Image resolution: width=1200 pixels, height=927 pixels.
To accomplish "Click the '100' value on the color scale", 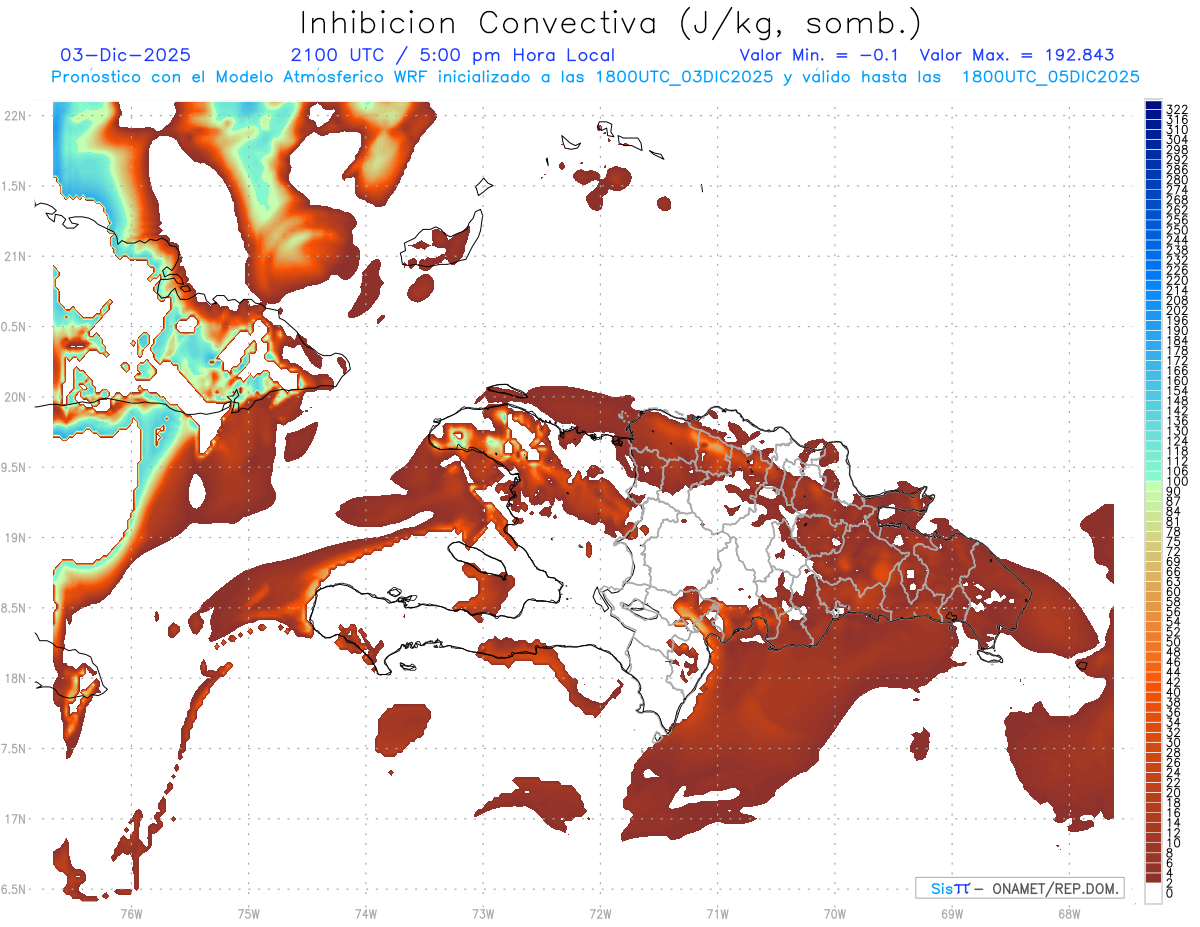I will 1177,482.
